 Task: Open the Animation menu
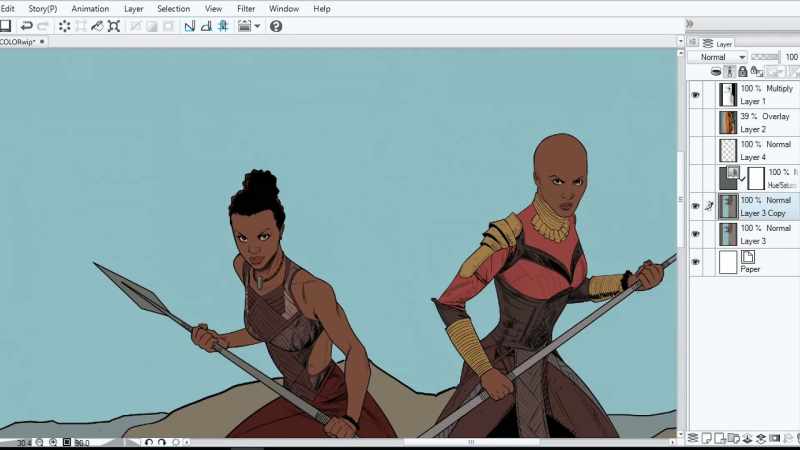(x=90, y=9)
